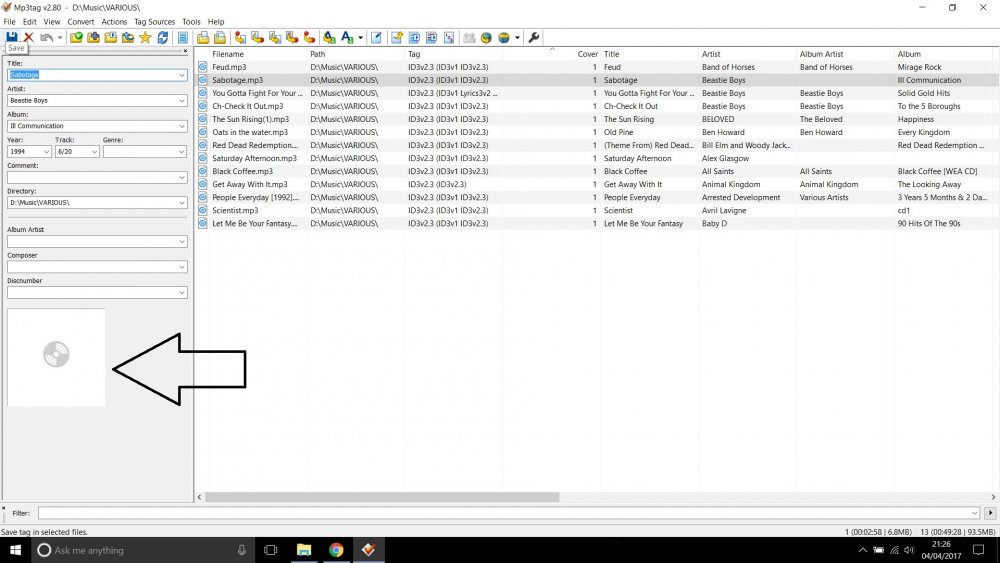Click the Undo arrow icon
1000x563 pixels.
[x=46, y=38]
